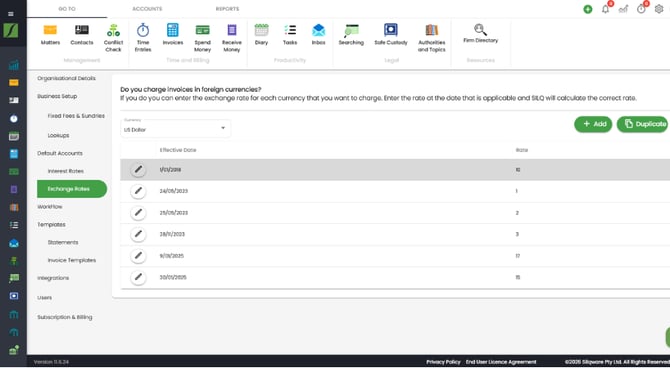The height and width of the screenshot is (368, 670).
Task: Open Interest Rates settings page
Action: [x=66, y=171]
